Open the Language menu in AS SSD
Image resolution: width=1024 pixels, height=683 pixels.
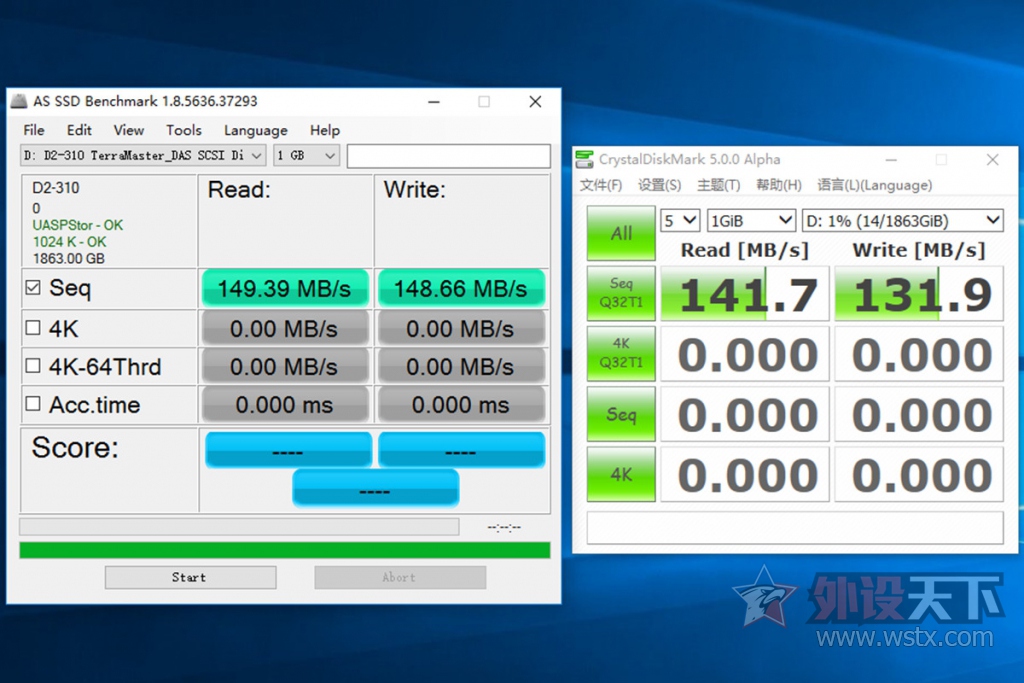point(255,130)
